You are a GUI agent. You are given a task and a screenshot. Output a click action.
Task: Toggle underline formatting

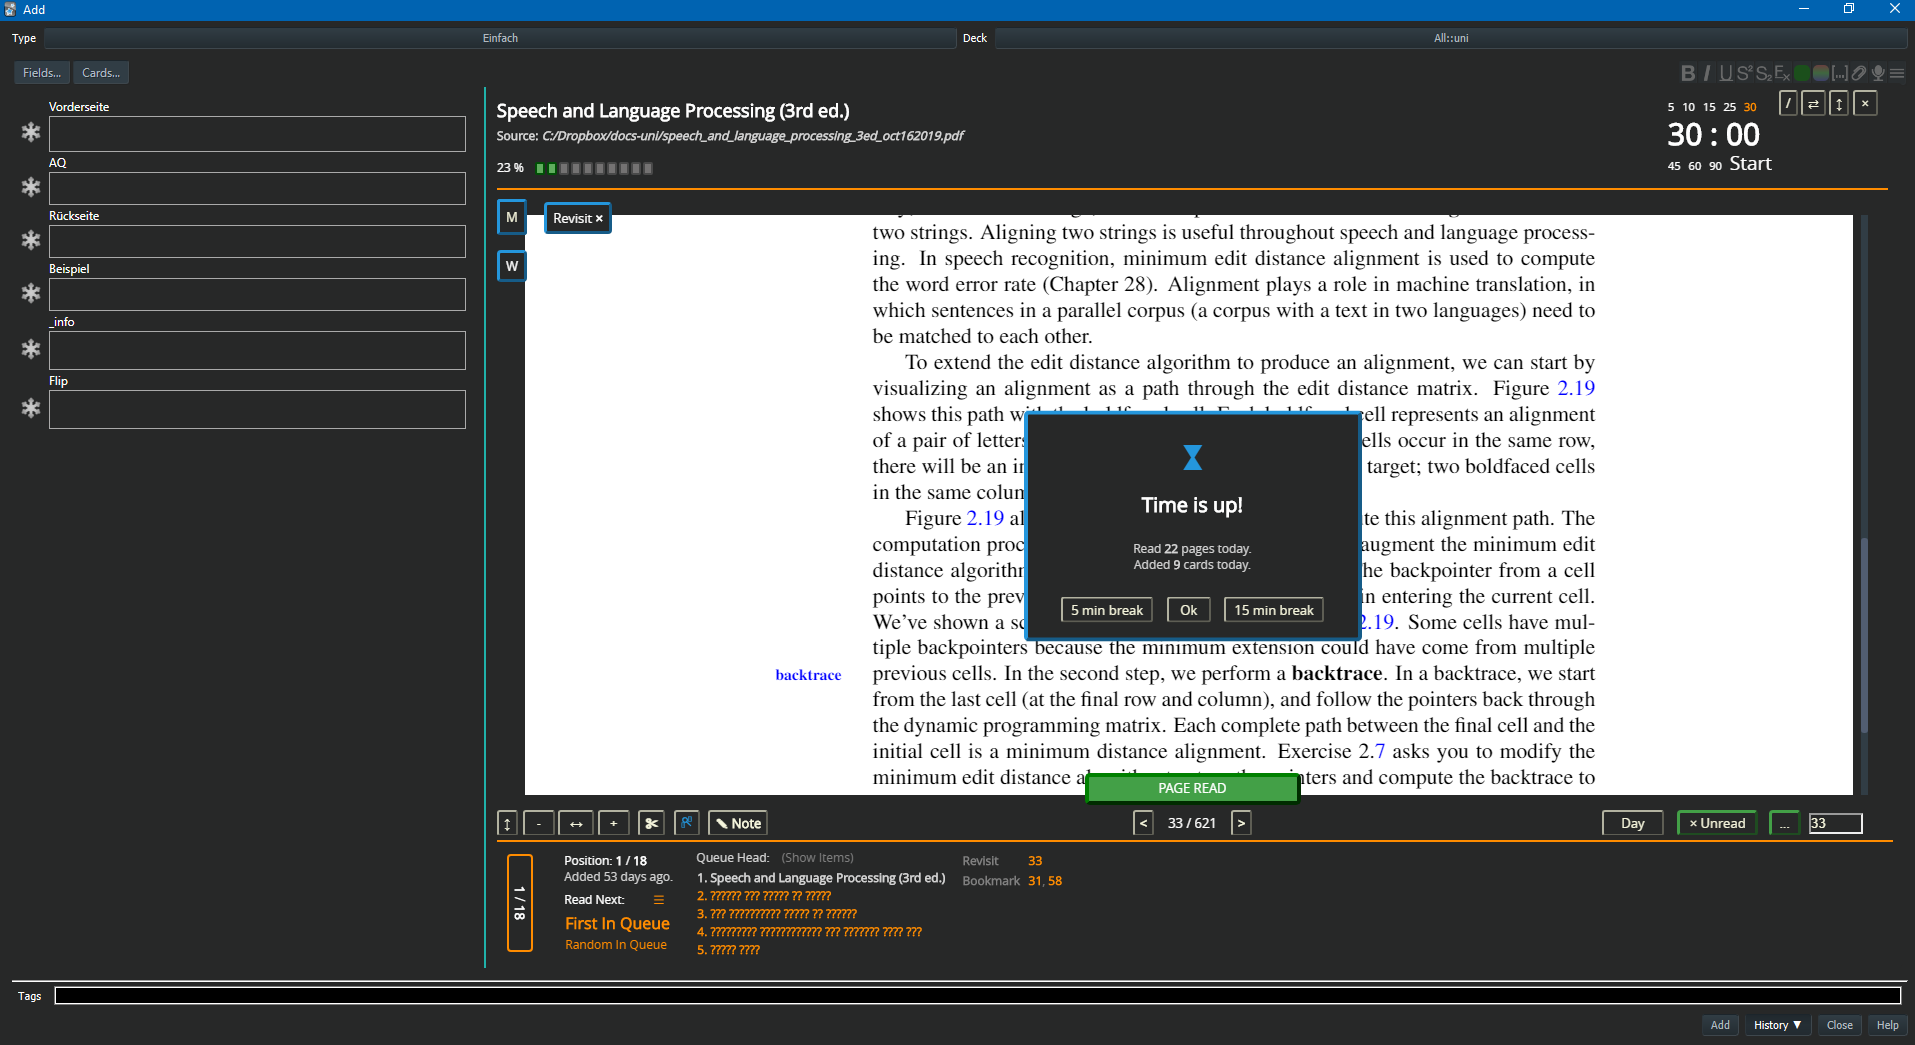click(1726, 73)
